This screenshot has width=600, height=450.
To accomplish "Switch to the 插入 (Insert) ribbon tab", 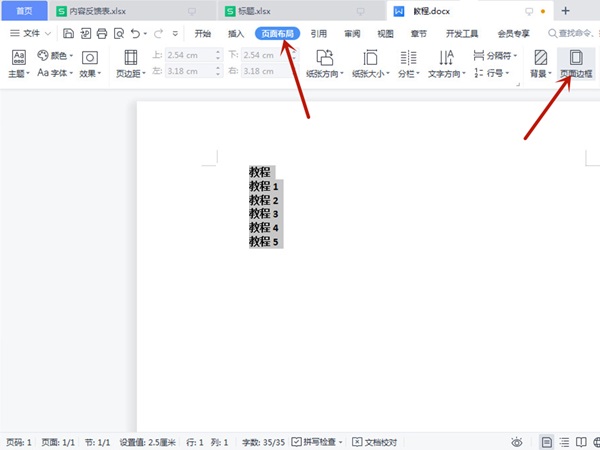I will click(x=236, y=33).
